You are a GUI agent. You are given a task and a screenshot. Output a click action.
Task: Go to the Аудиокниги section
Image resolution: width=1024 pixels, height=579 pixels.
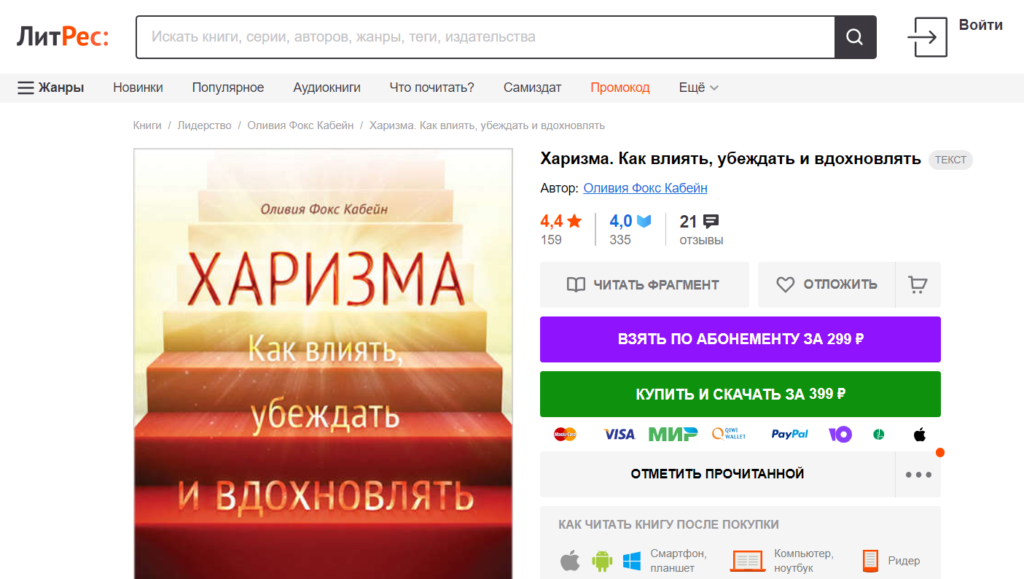[x=326, y=87]
